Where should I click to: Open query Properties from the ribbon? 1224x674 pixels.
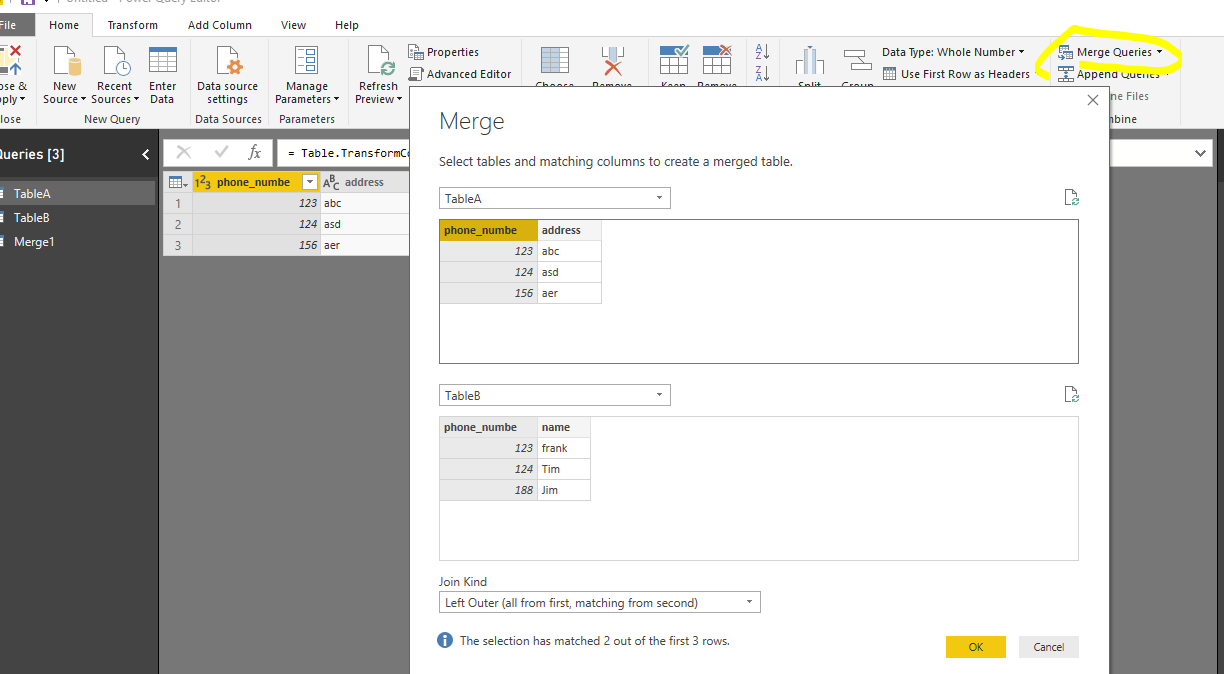[x=444, y=52]
